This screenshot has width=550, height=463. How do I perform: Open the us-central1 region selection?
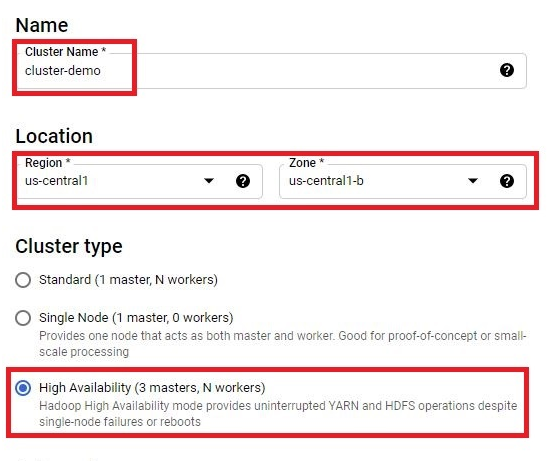140,181
